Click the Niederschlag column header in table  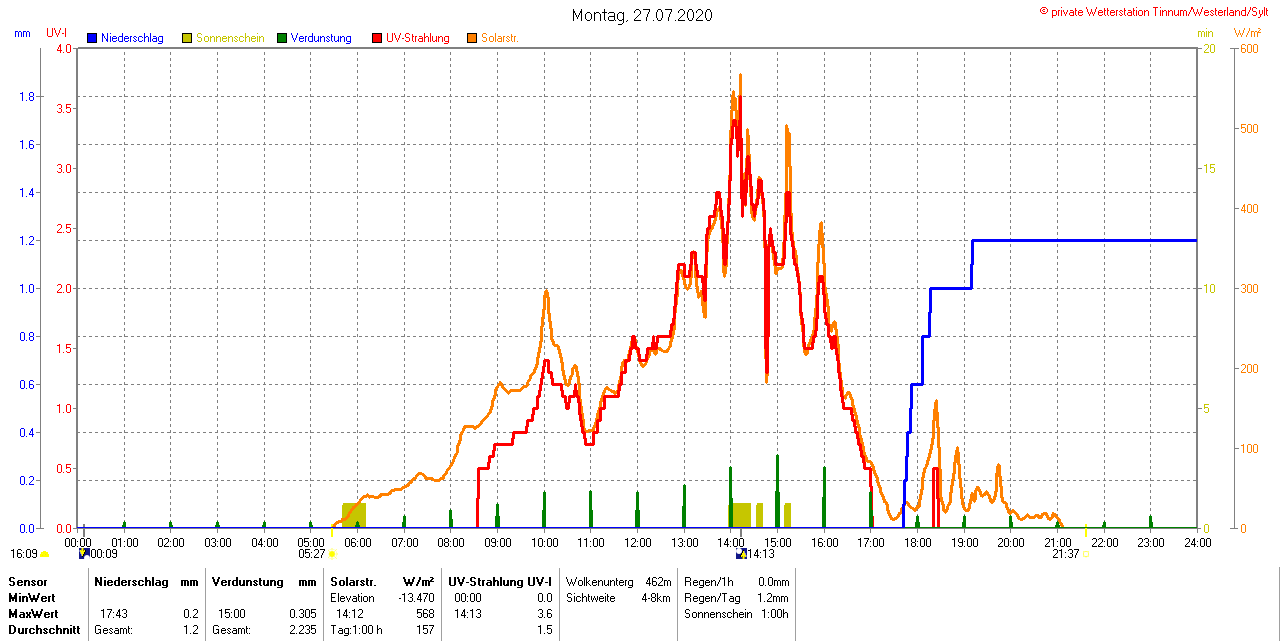(130, 581)
